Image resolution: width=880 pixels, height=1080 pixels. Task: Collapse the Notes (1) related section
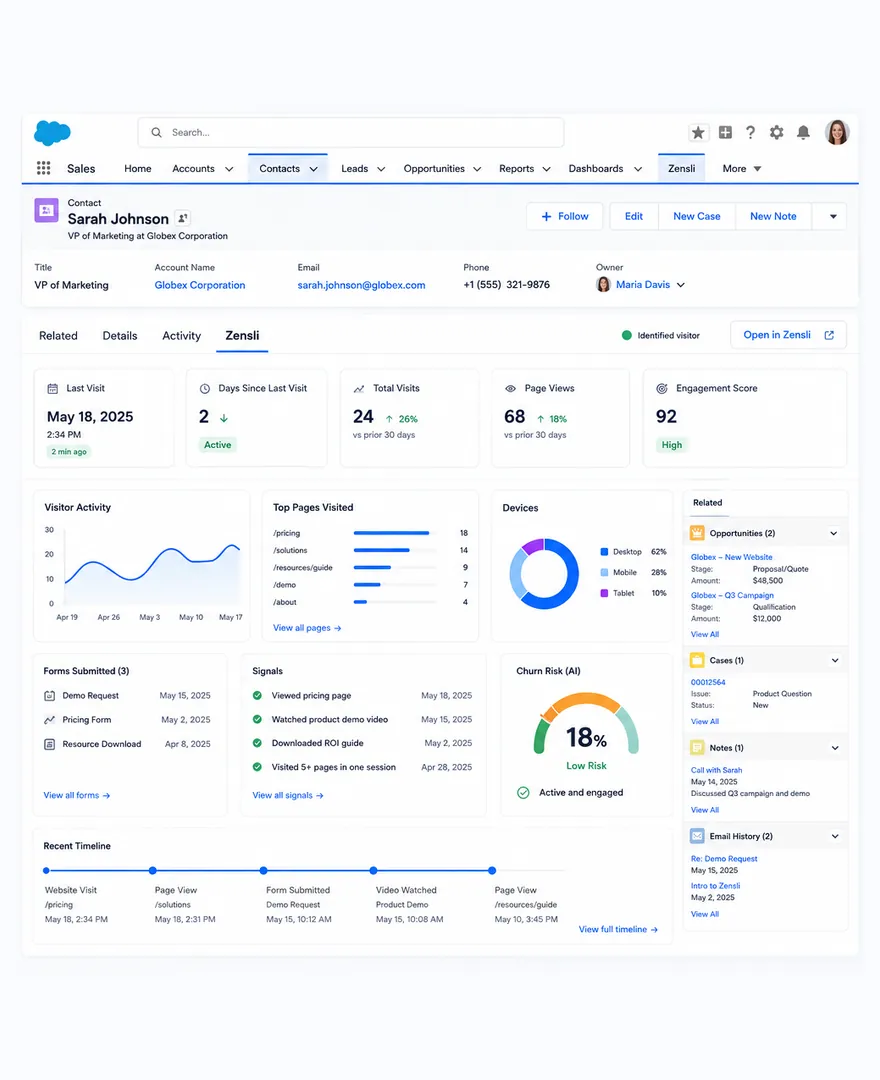(835, 748)
